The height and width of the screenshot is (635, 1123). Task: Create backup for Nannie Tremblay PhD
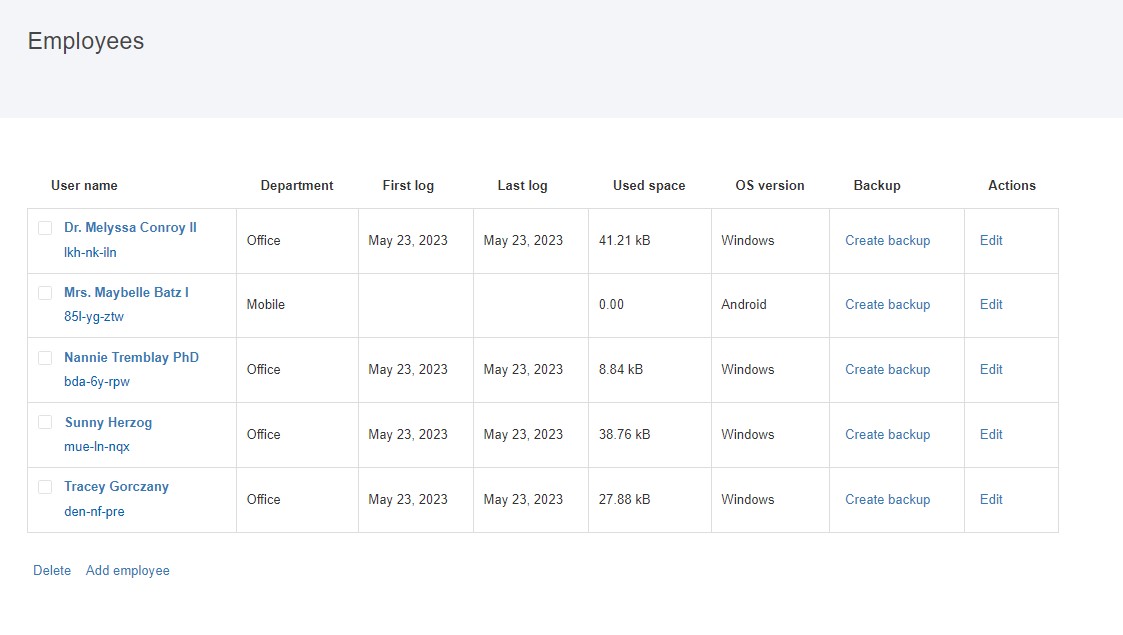(887, 369)
